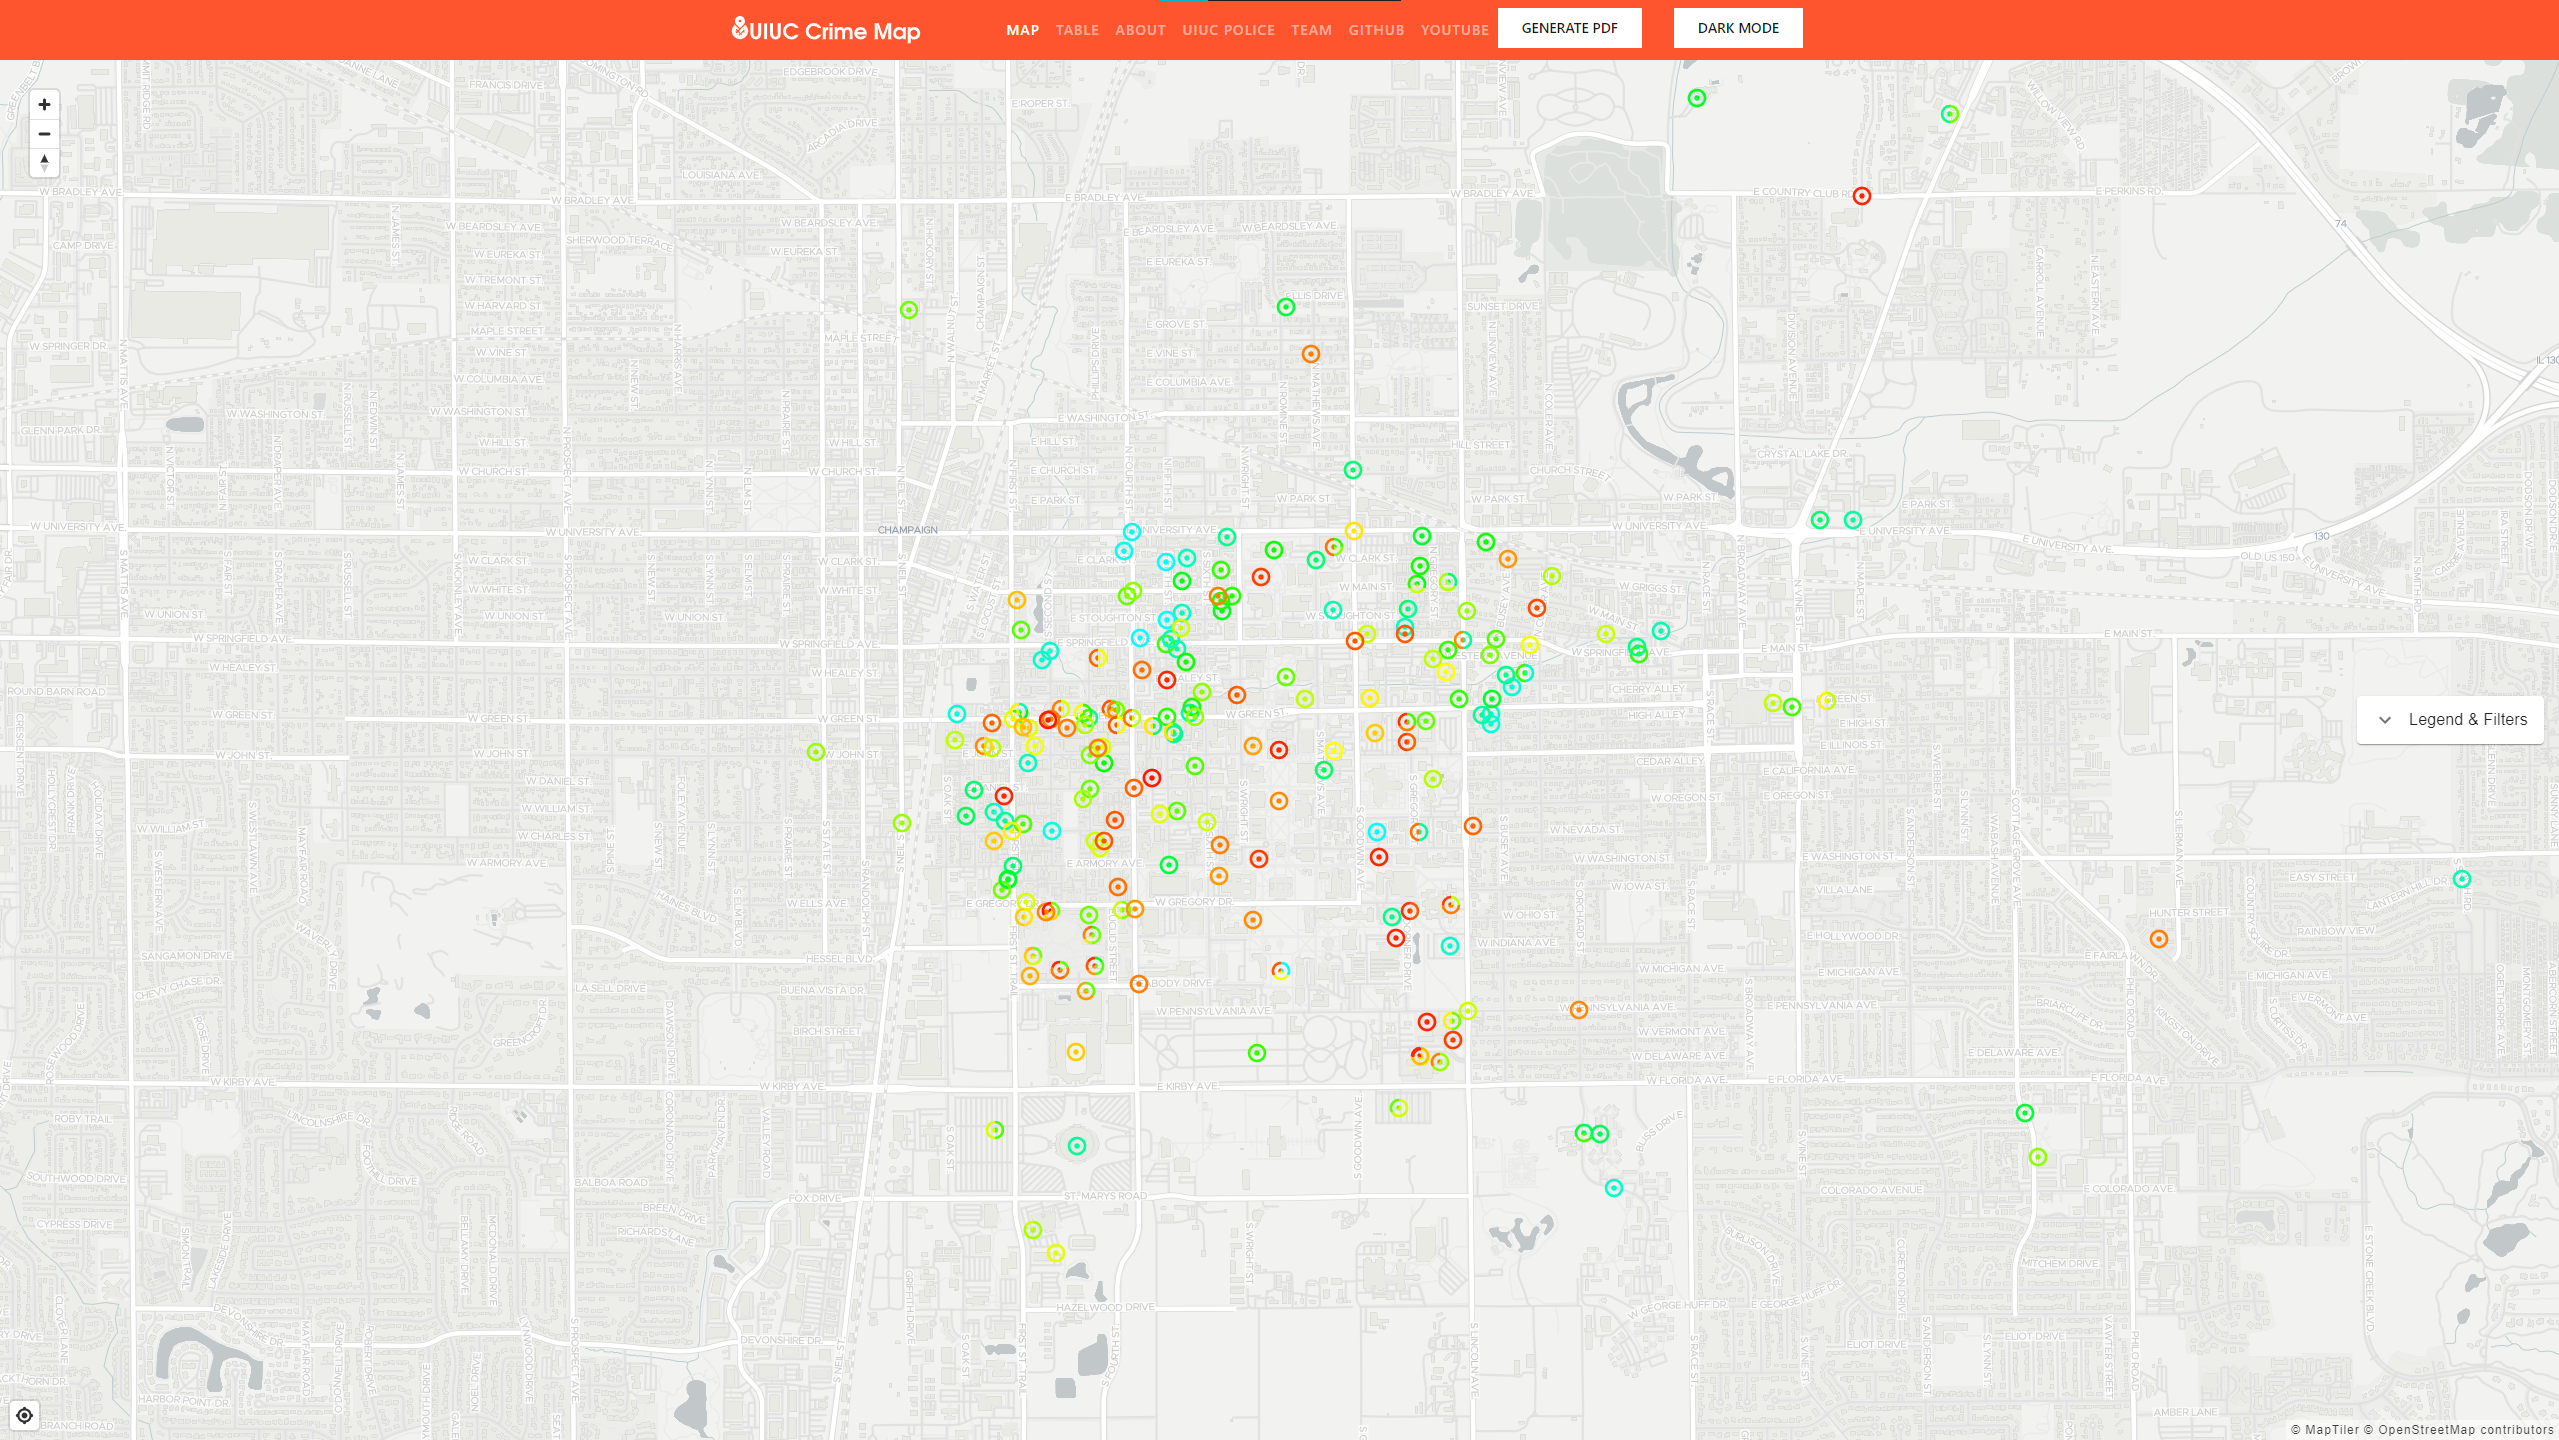Expand the Legend & Filters panel
This screenshot has height=1440, width=2559.
(2450, 720)
